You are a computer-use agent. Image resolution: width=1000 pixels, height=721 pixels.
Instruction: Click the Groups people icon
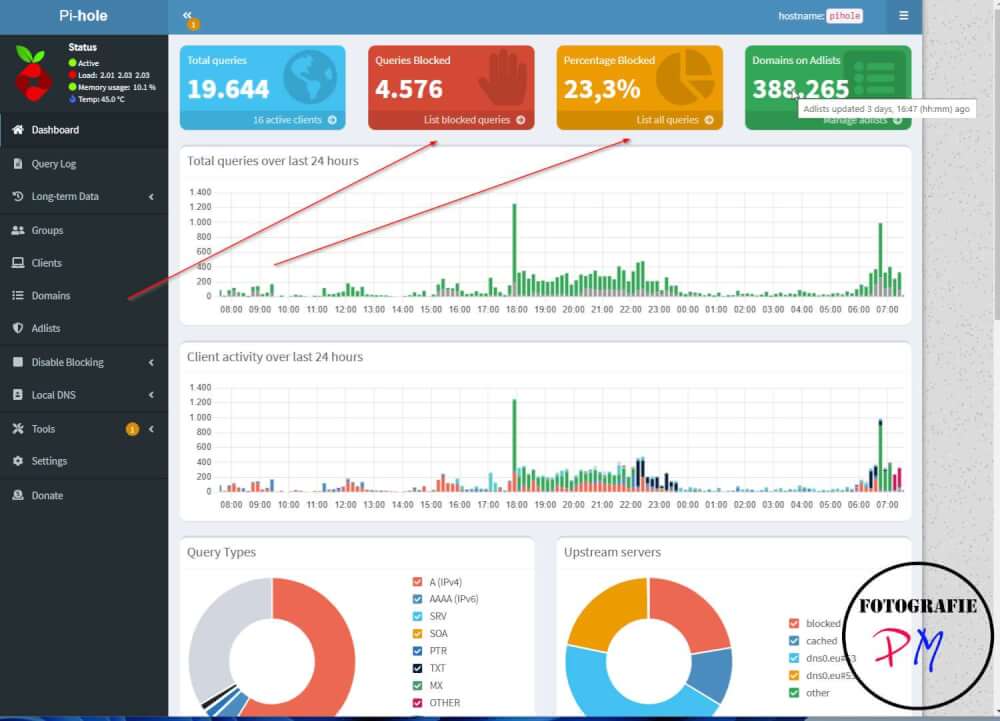click(18, 230)
